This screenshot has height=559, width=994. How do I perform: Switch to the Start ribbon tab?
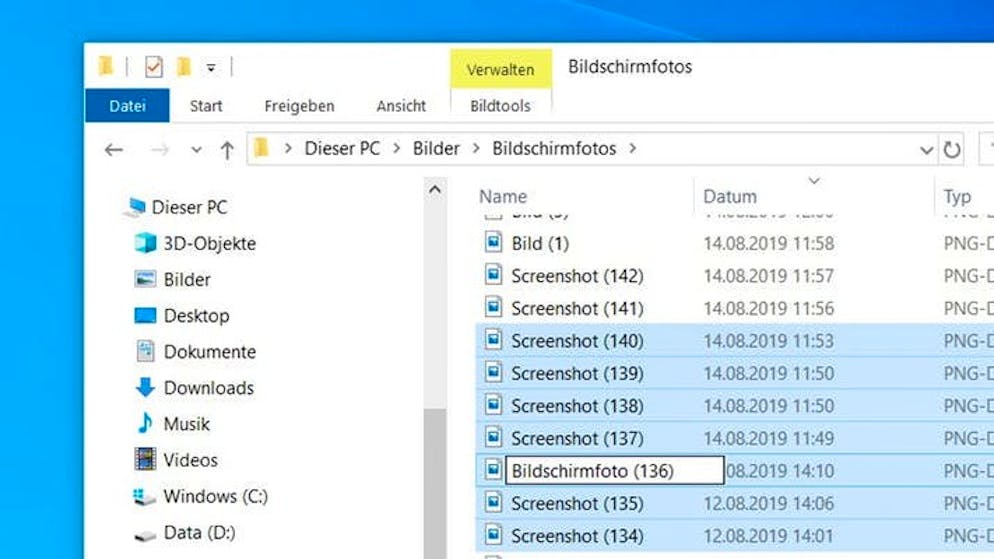click(x=206, y=106)
